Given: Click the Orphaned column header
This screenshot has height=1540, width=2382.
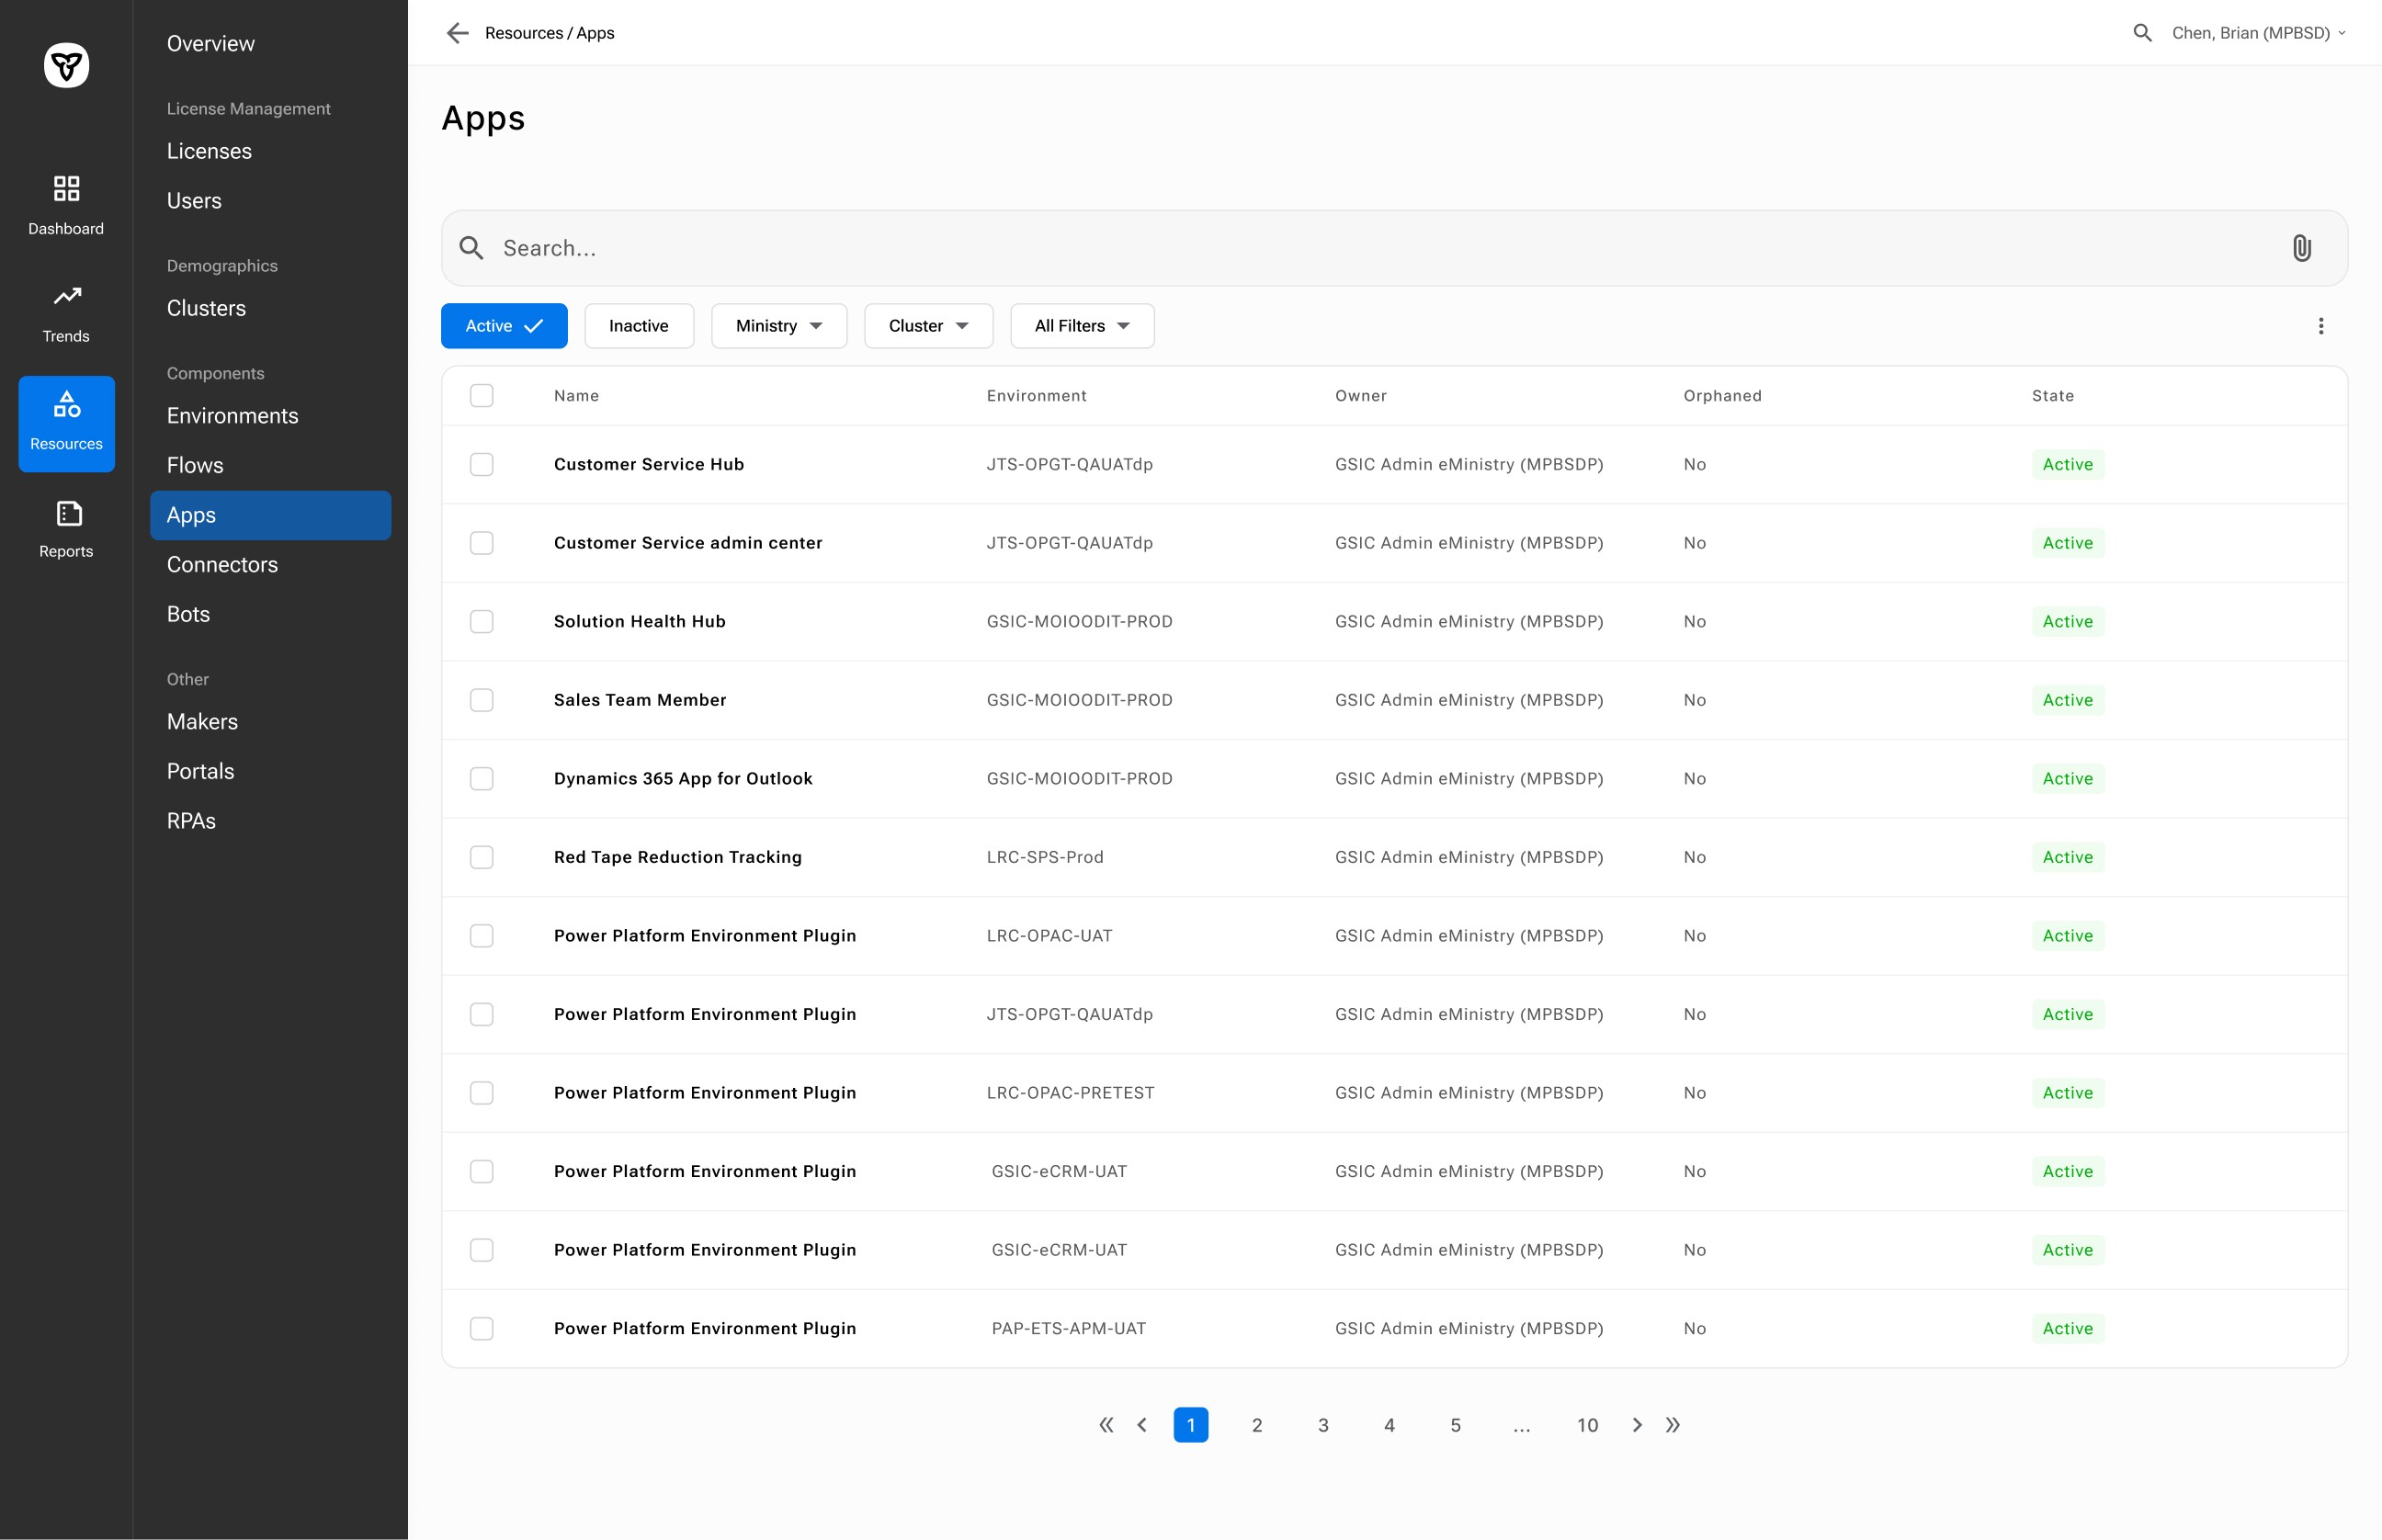Looking at the screenshot, I should click(1722, 396).
